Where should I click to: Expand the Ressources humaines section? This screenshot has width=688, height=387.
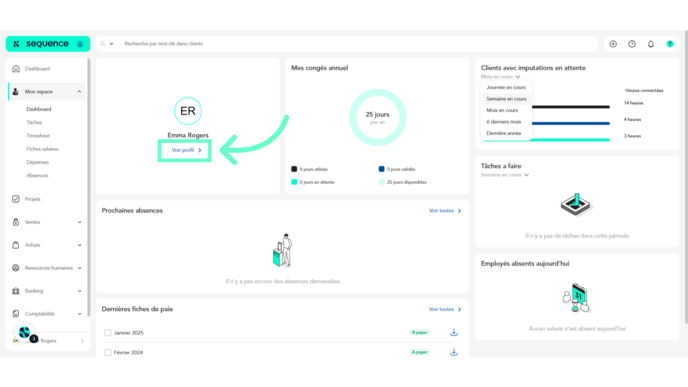coord(79,268)
